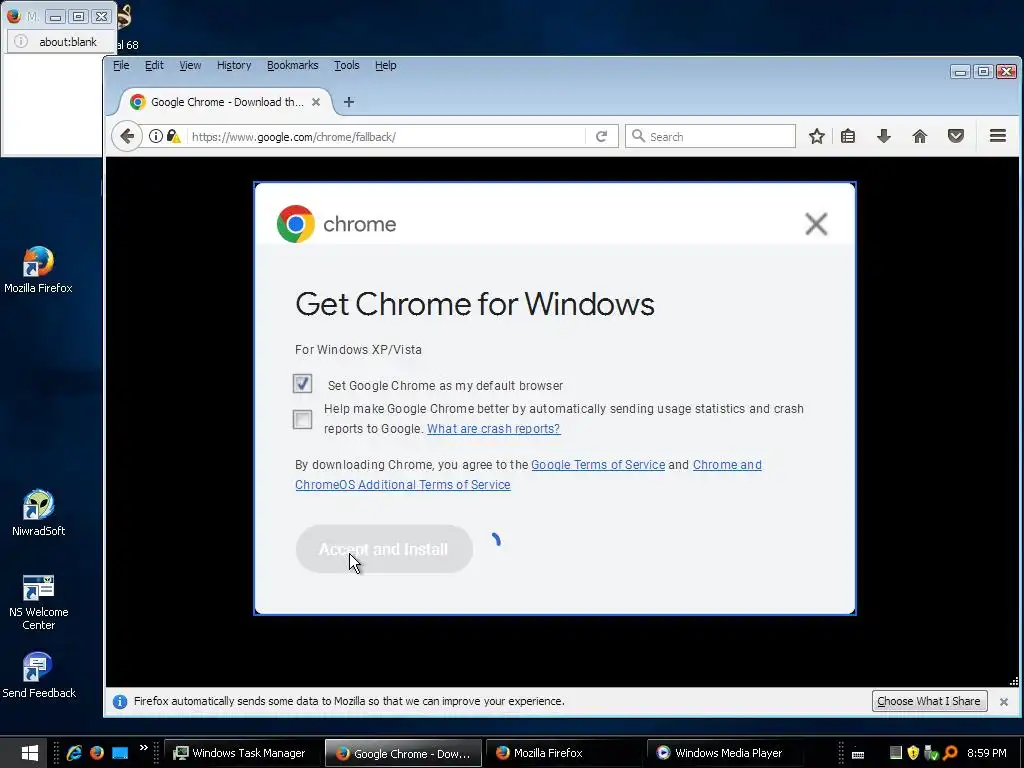1024x768 pixels.
Task: Open Send Feedback desktop shortcut
Action: (39, 675)
